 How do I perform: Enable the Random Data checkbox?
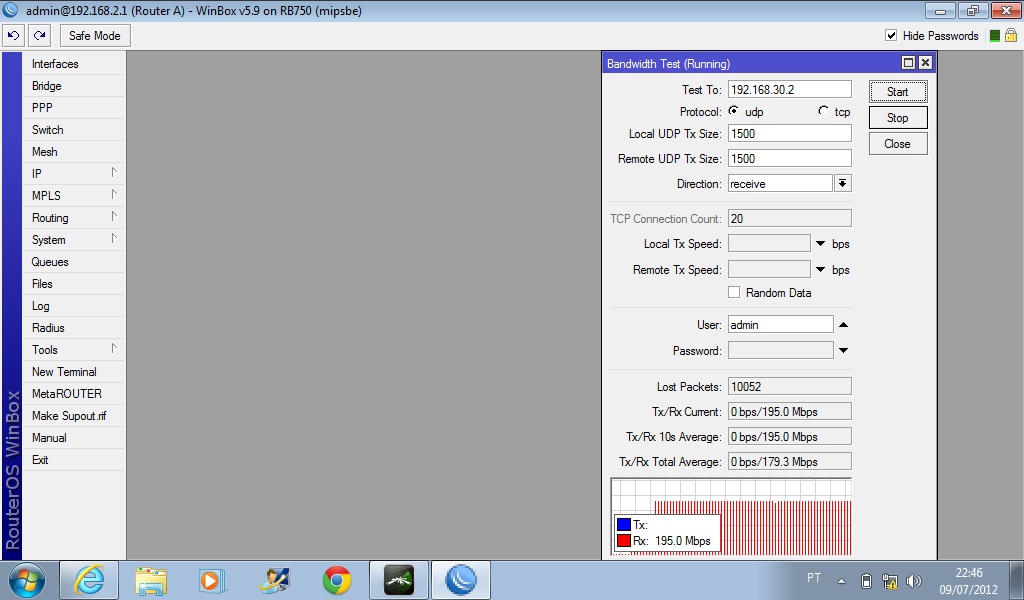(x=734, y=293)
